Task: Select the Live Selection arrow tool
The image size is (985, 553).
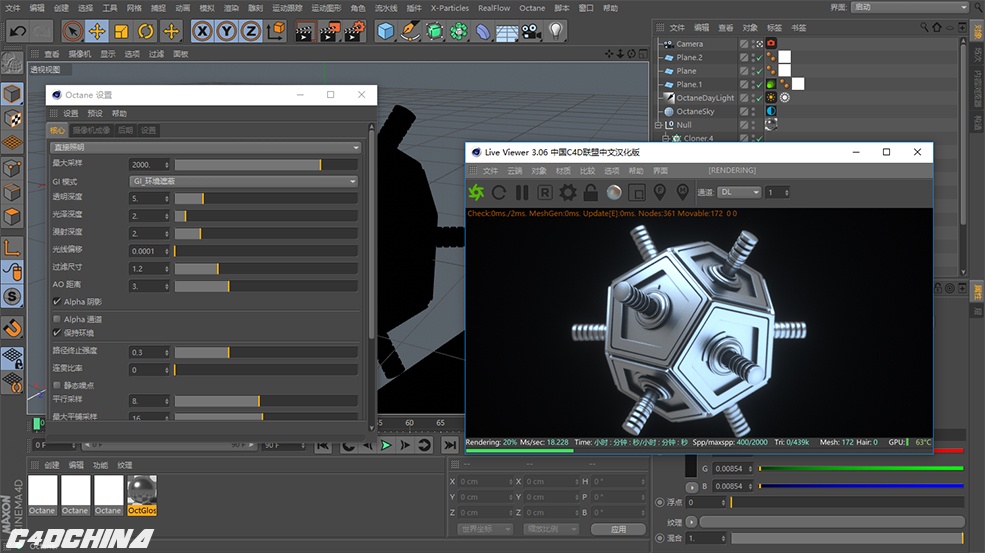Action: coord(73,31)
